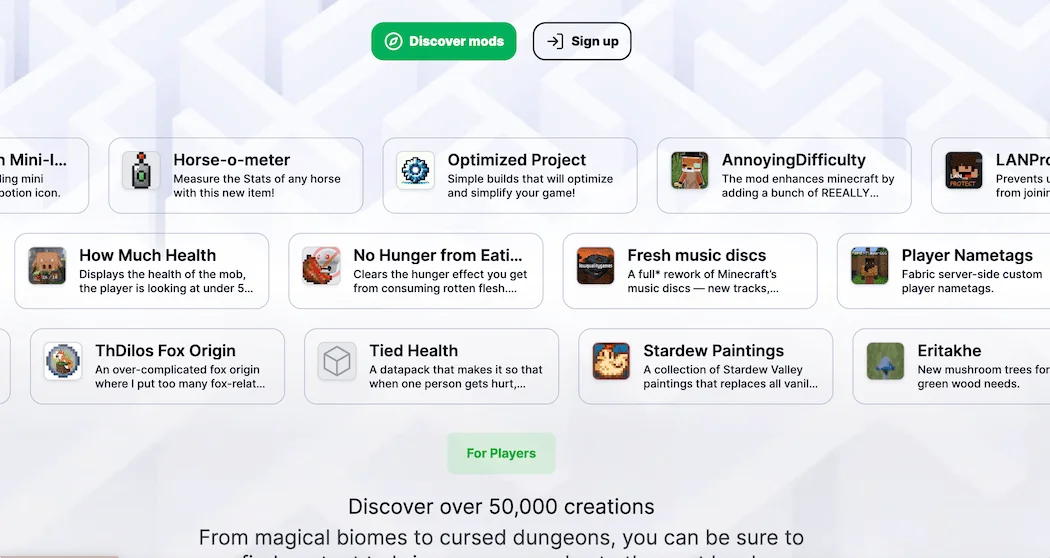
Task: Open the Fresh music discs title
Action: click(696, 255)
